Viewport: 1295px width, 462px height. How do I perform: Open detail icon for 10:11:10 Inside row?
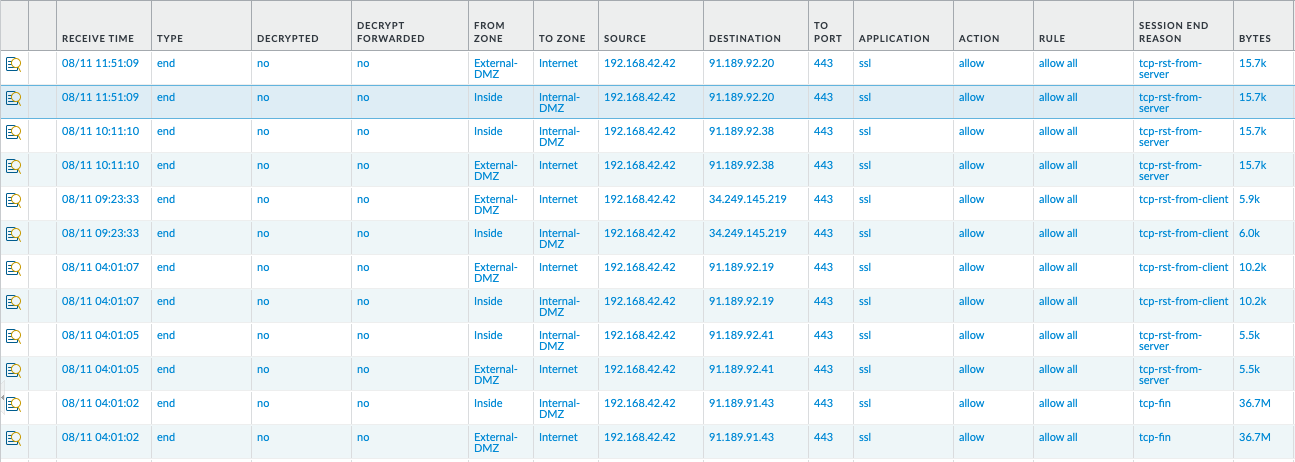click(13, 132)
